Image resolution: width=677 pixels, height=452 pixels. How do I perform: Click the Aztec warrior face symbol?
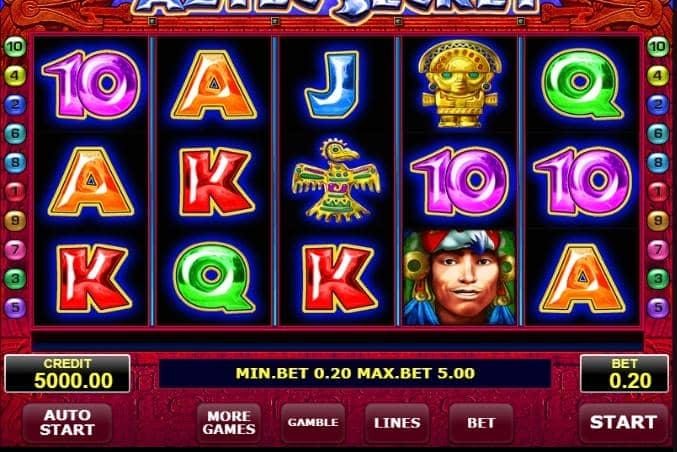(460, 278)
